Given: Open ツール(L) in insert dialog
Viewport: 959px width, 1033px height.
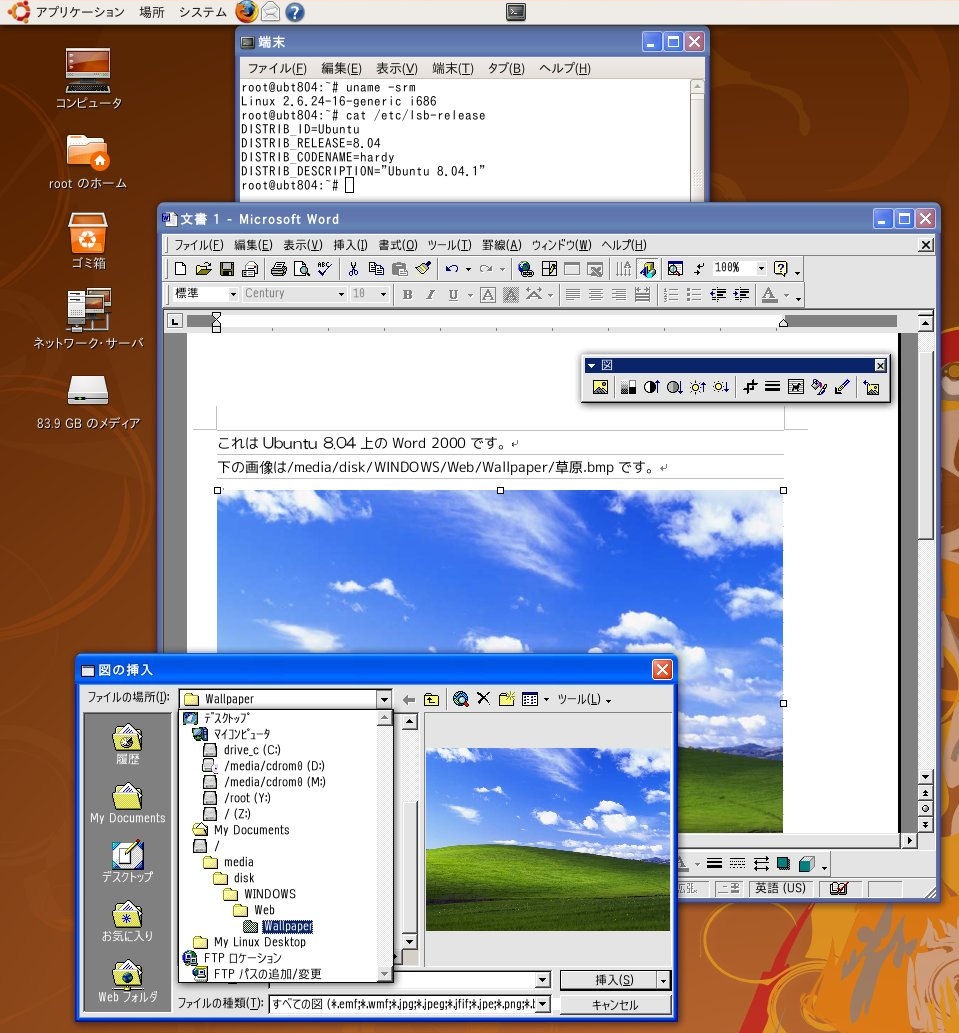Looking at the screenshot, I should point(584,699).
